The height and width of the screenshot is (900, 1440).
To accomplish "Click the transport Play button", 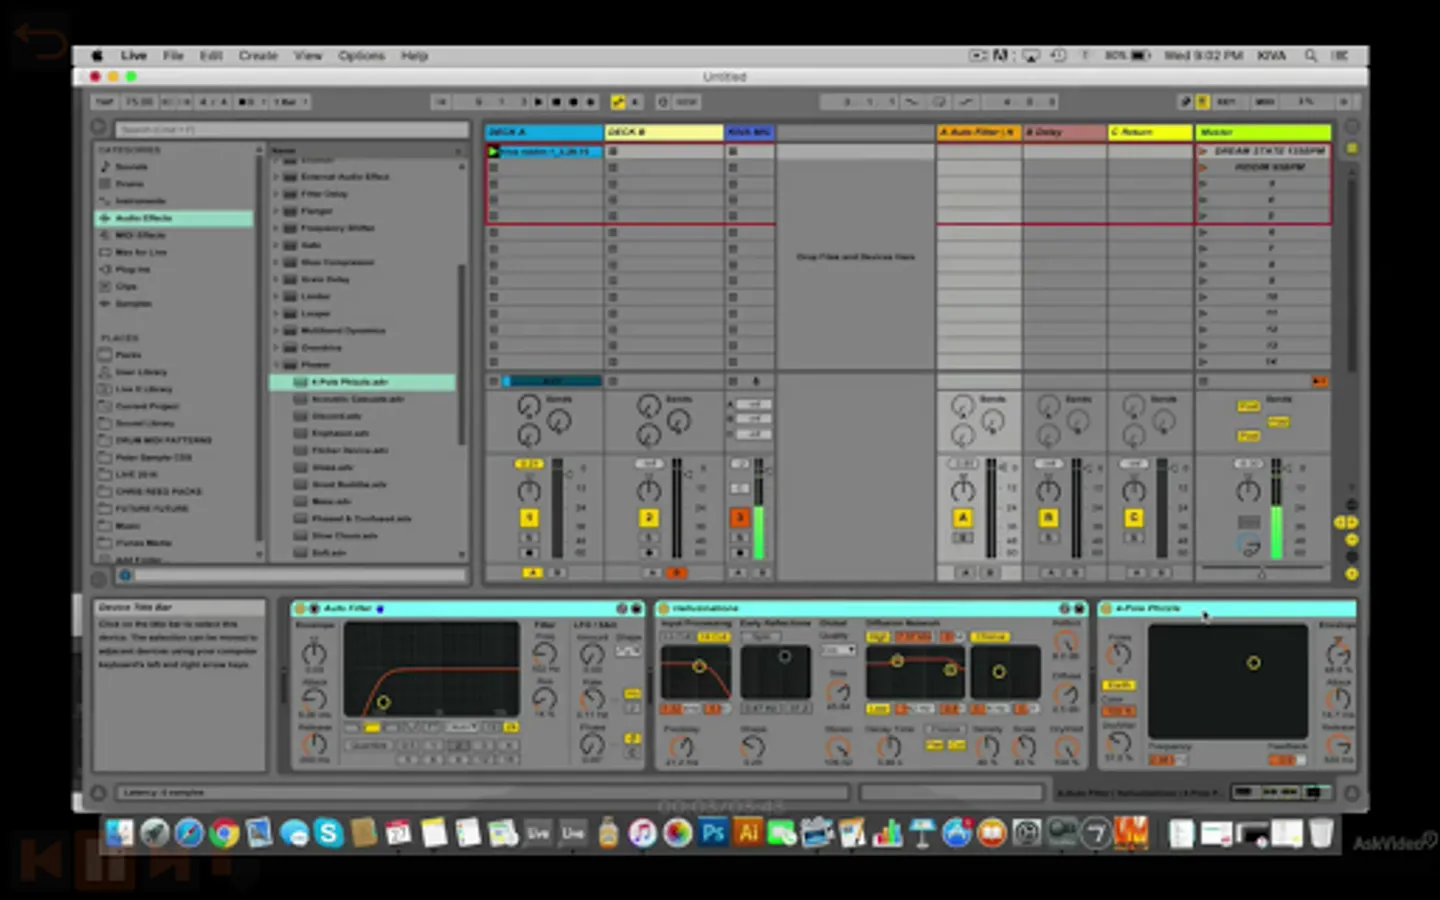I will point(539,102).
